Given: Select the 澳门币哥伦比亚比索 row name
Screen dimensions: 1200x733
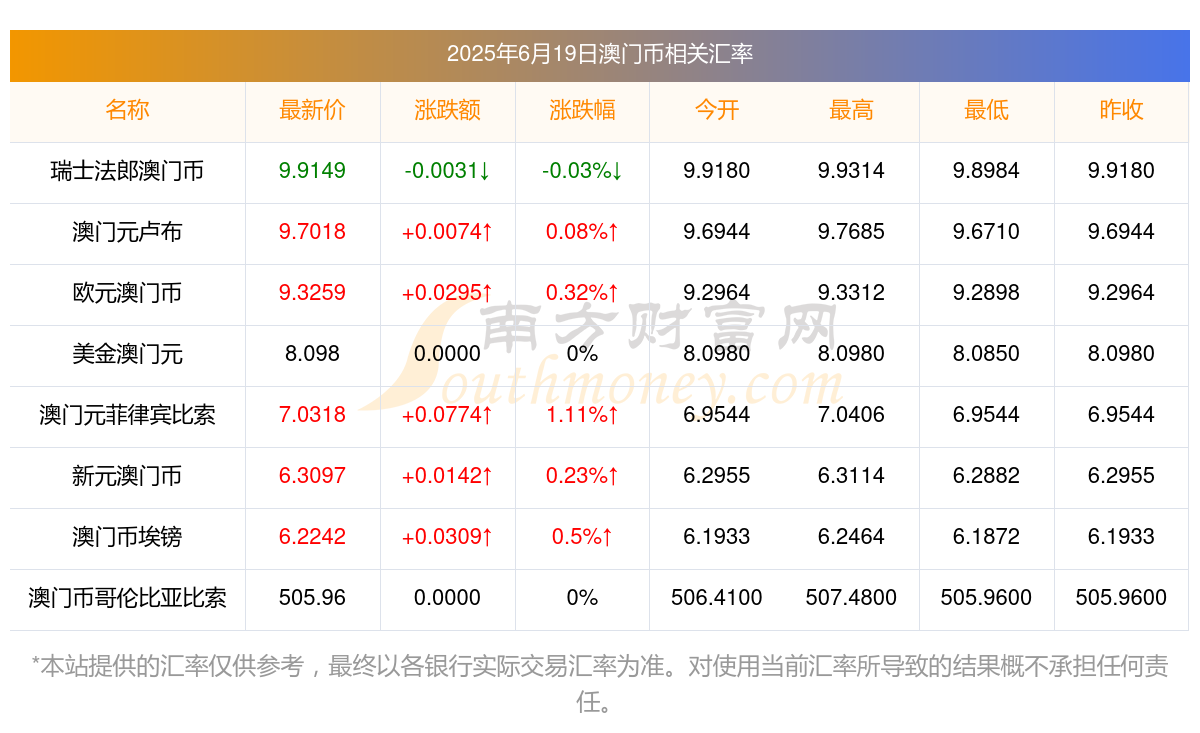Looking at the screenshot, I should [127, 598].
